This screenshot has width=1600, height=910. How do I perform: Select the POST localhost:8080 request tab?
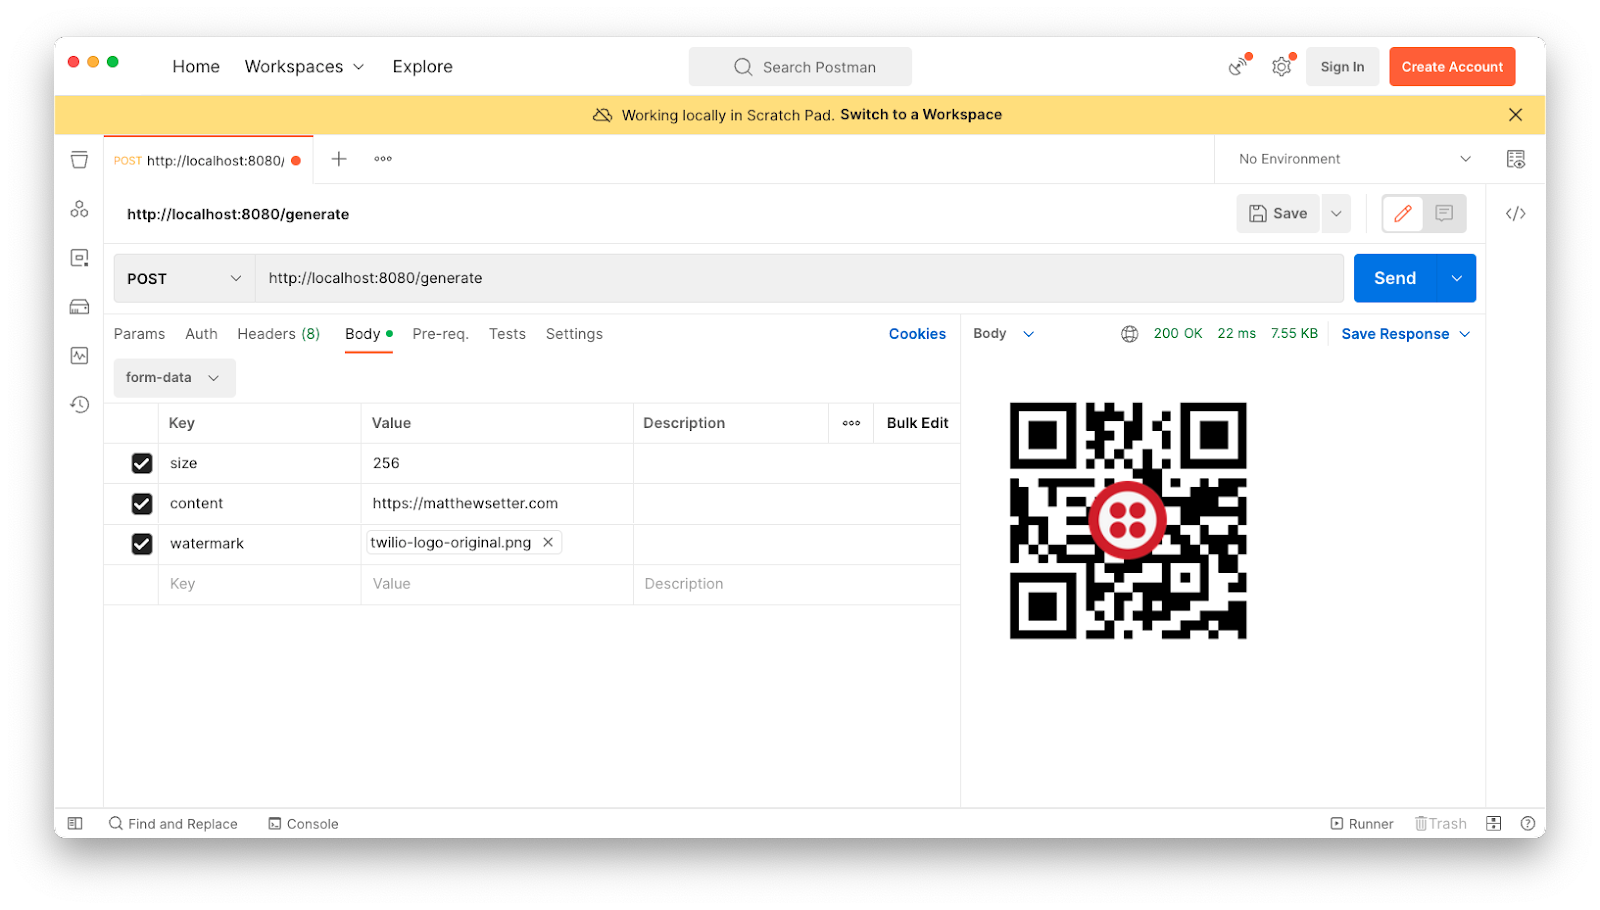pos(208,160)
